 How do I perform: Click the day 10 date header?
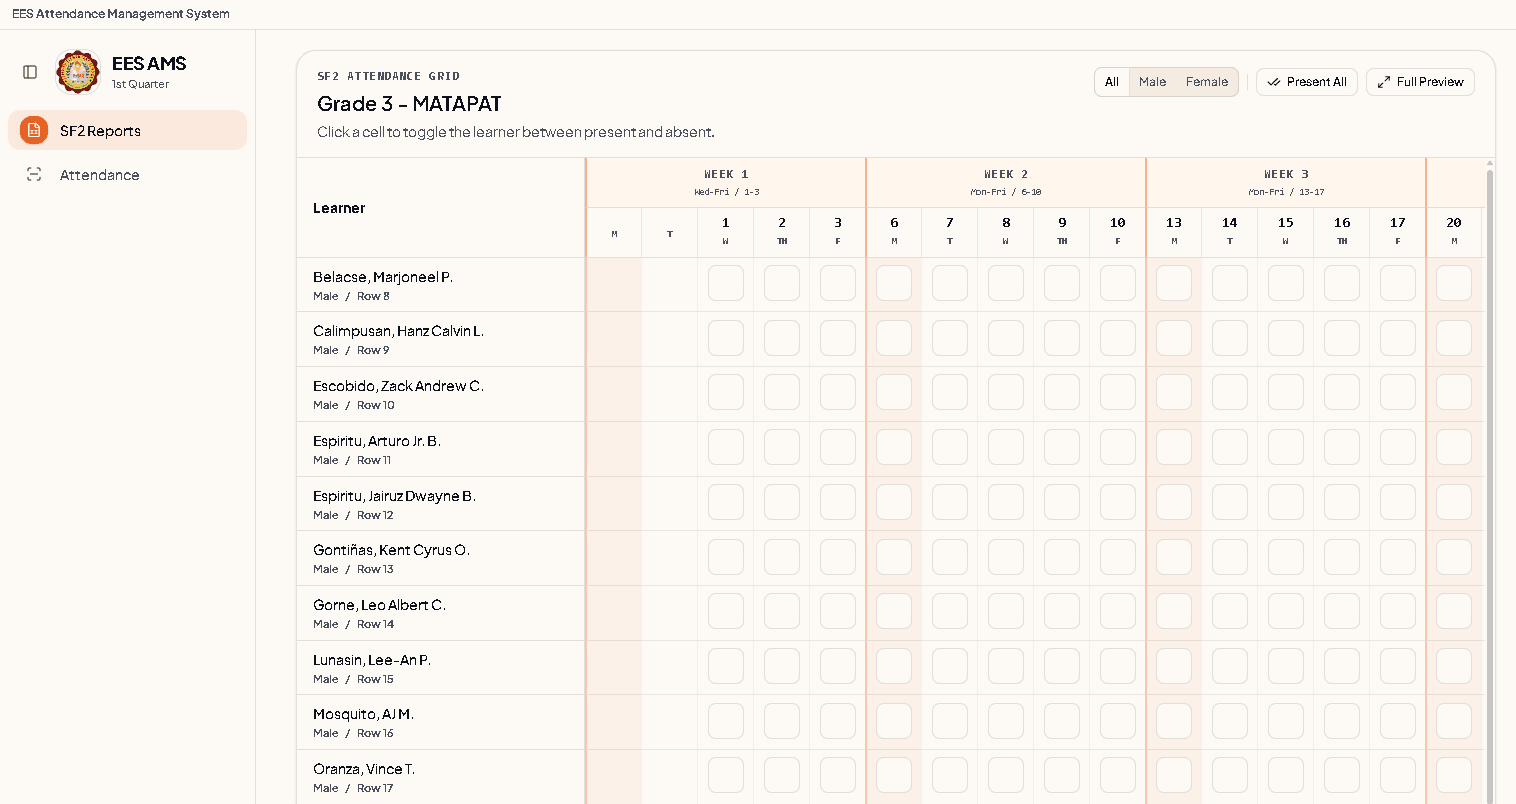point(1118,232)
